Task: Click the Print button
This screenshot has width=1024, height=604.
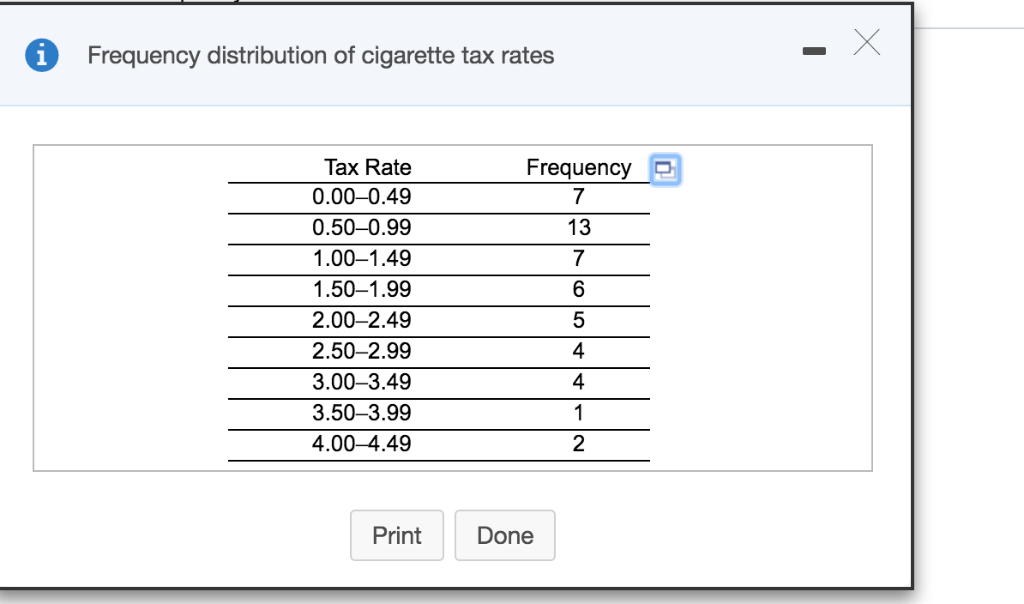Action: tap(397, 535)
